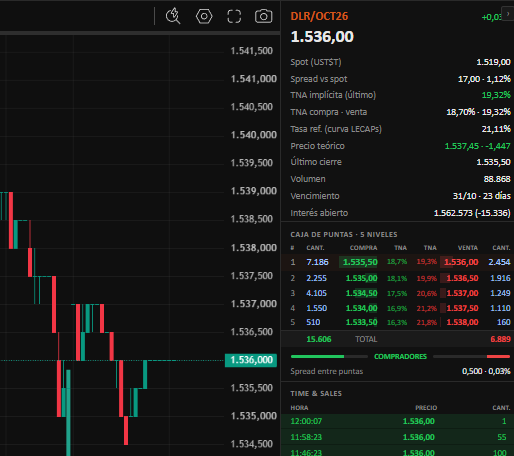
Task: Collapse the side panel with chevron
Action: pos(508,14)
